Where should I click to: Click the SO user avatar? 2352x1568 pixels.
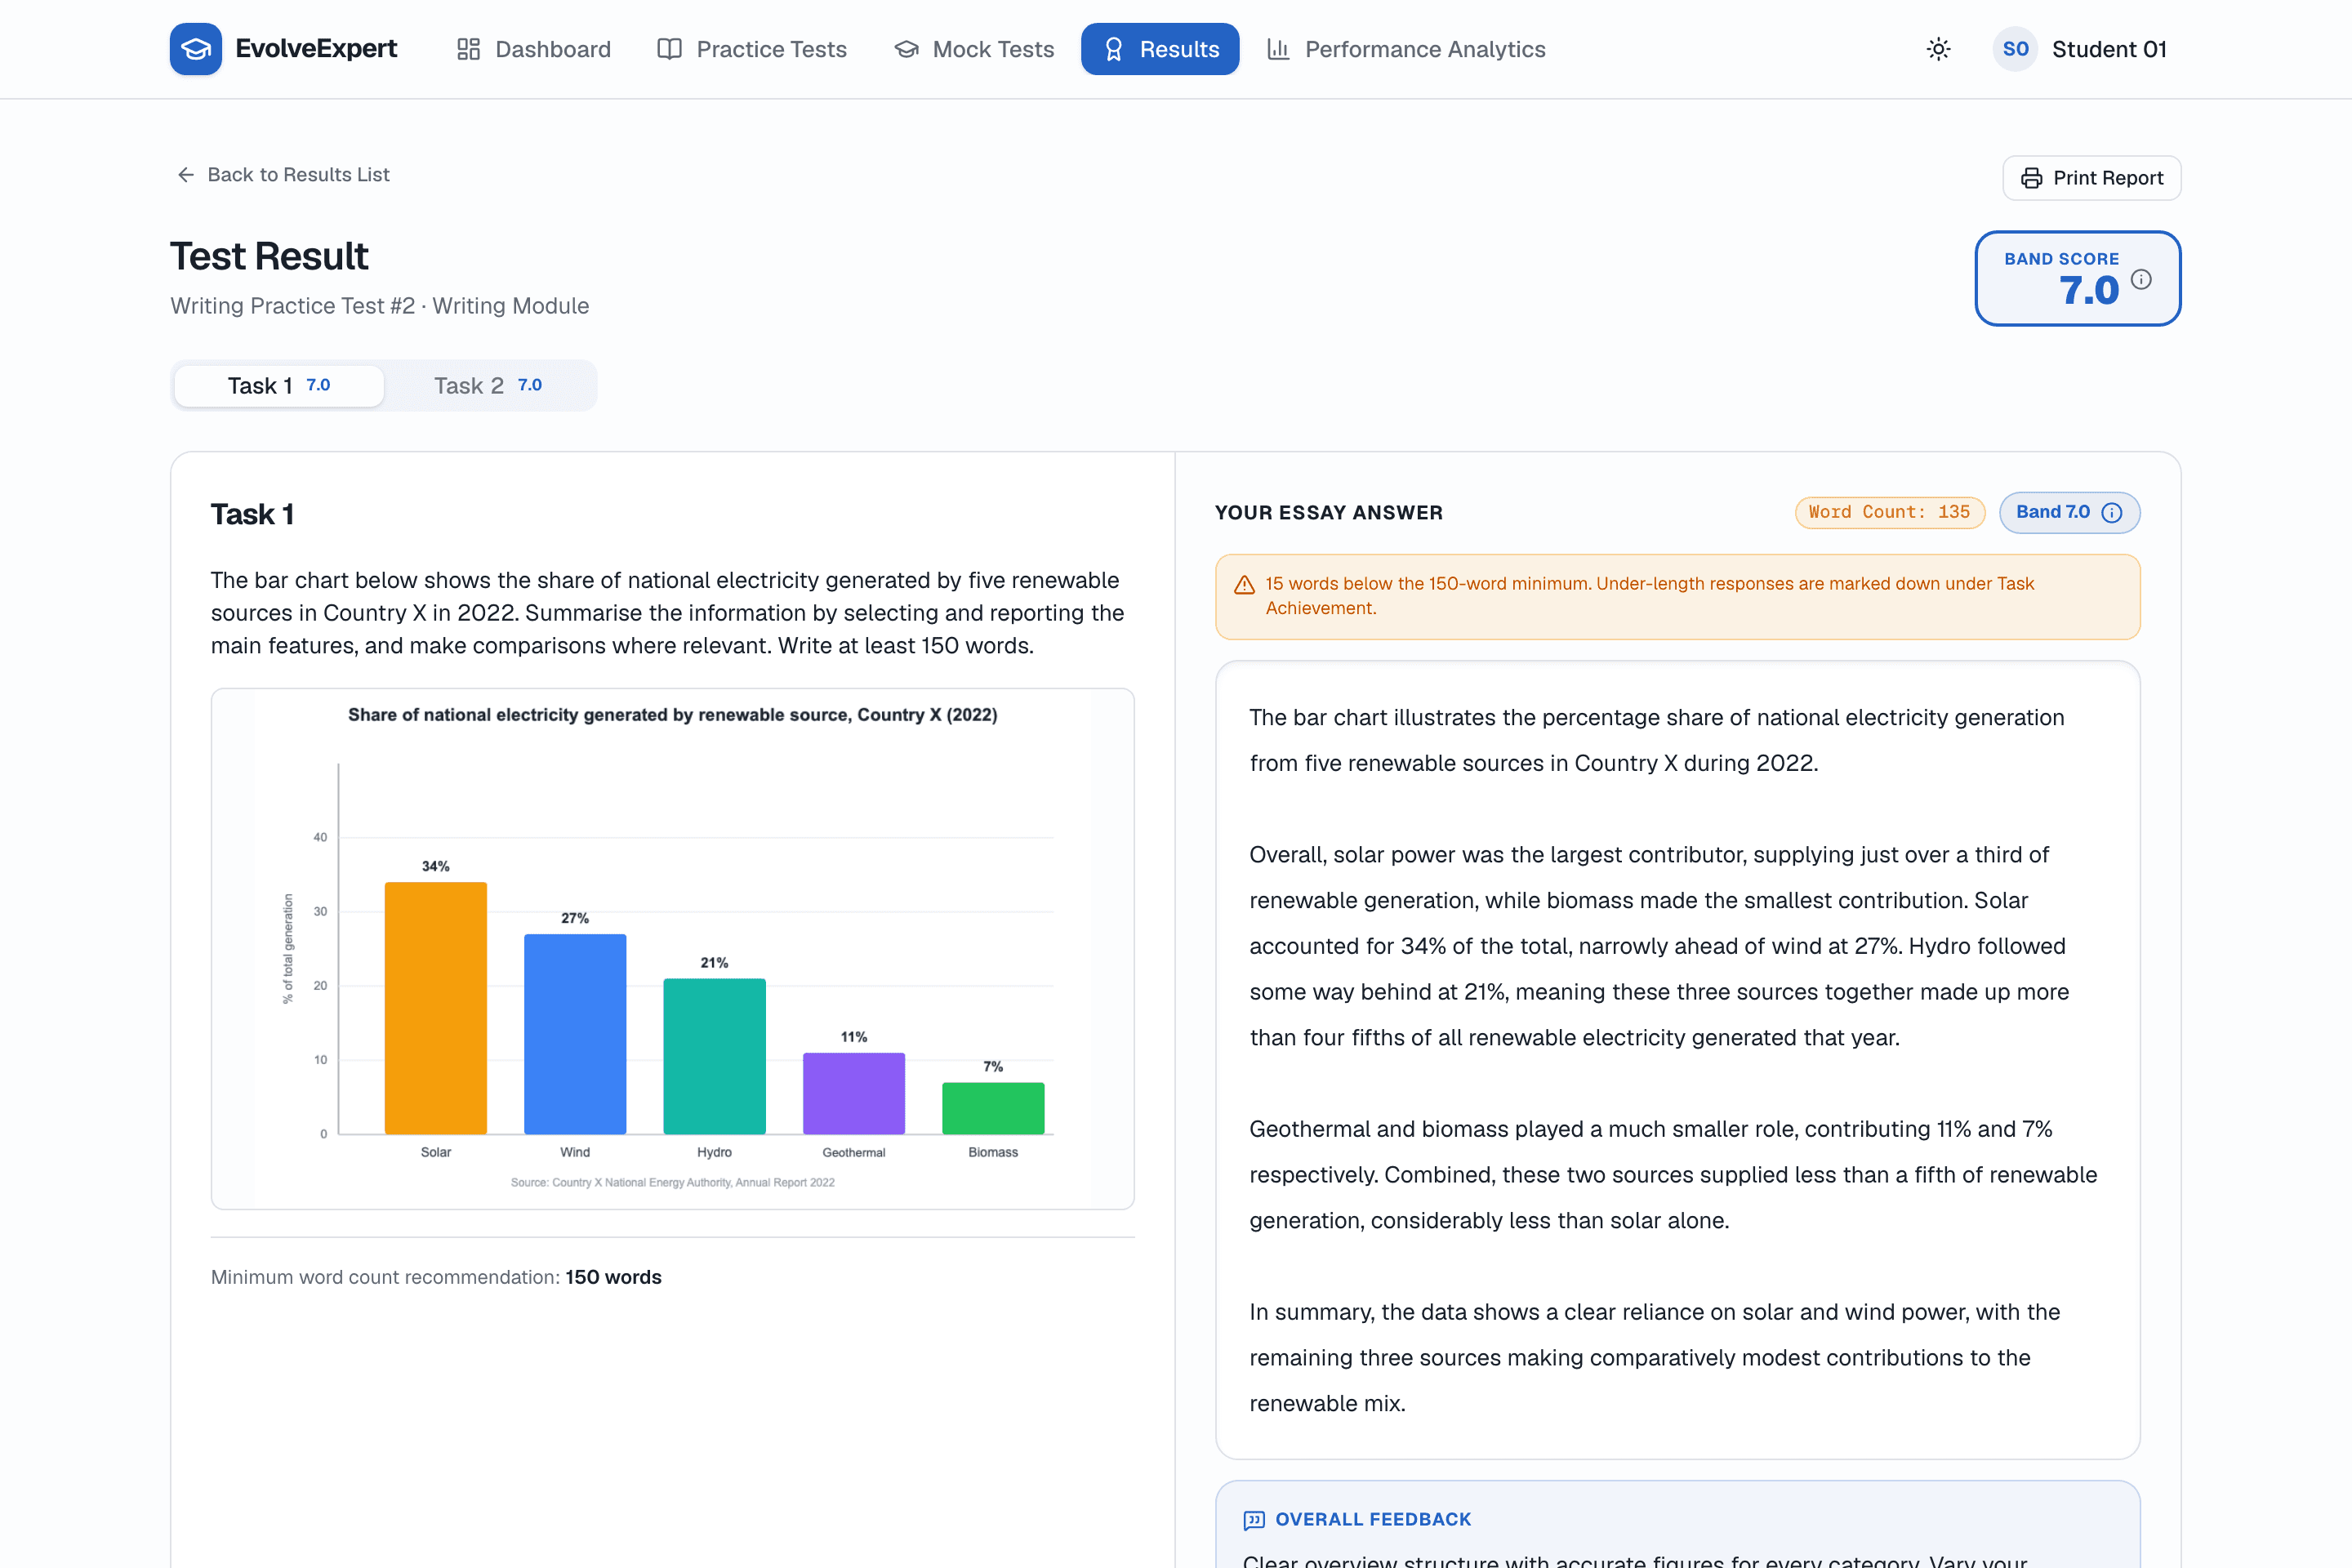point(2015,49)
